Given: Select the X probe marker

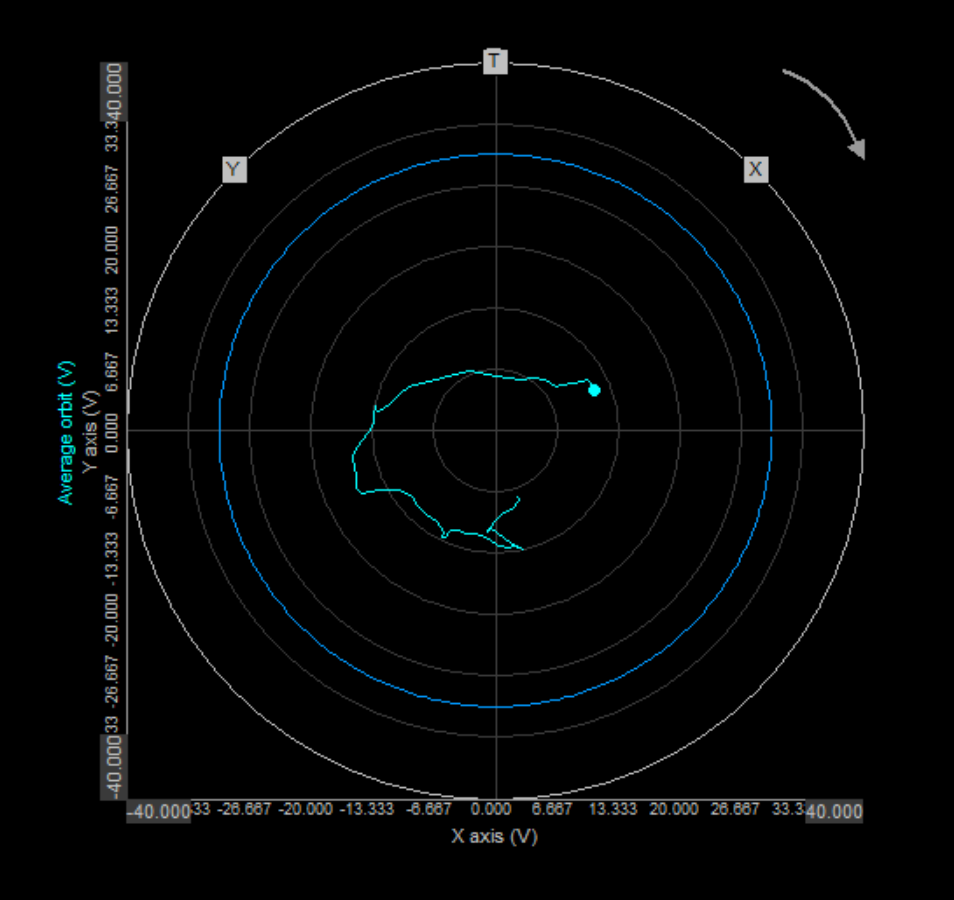Looking at the screenshot, I should tap(756, 169).
